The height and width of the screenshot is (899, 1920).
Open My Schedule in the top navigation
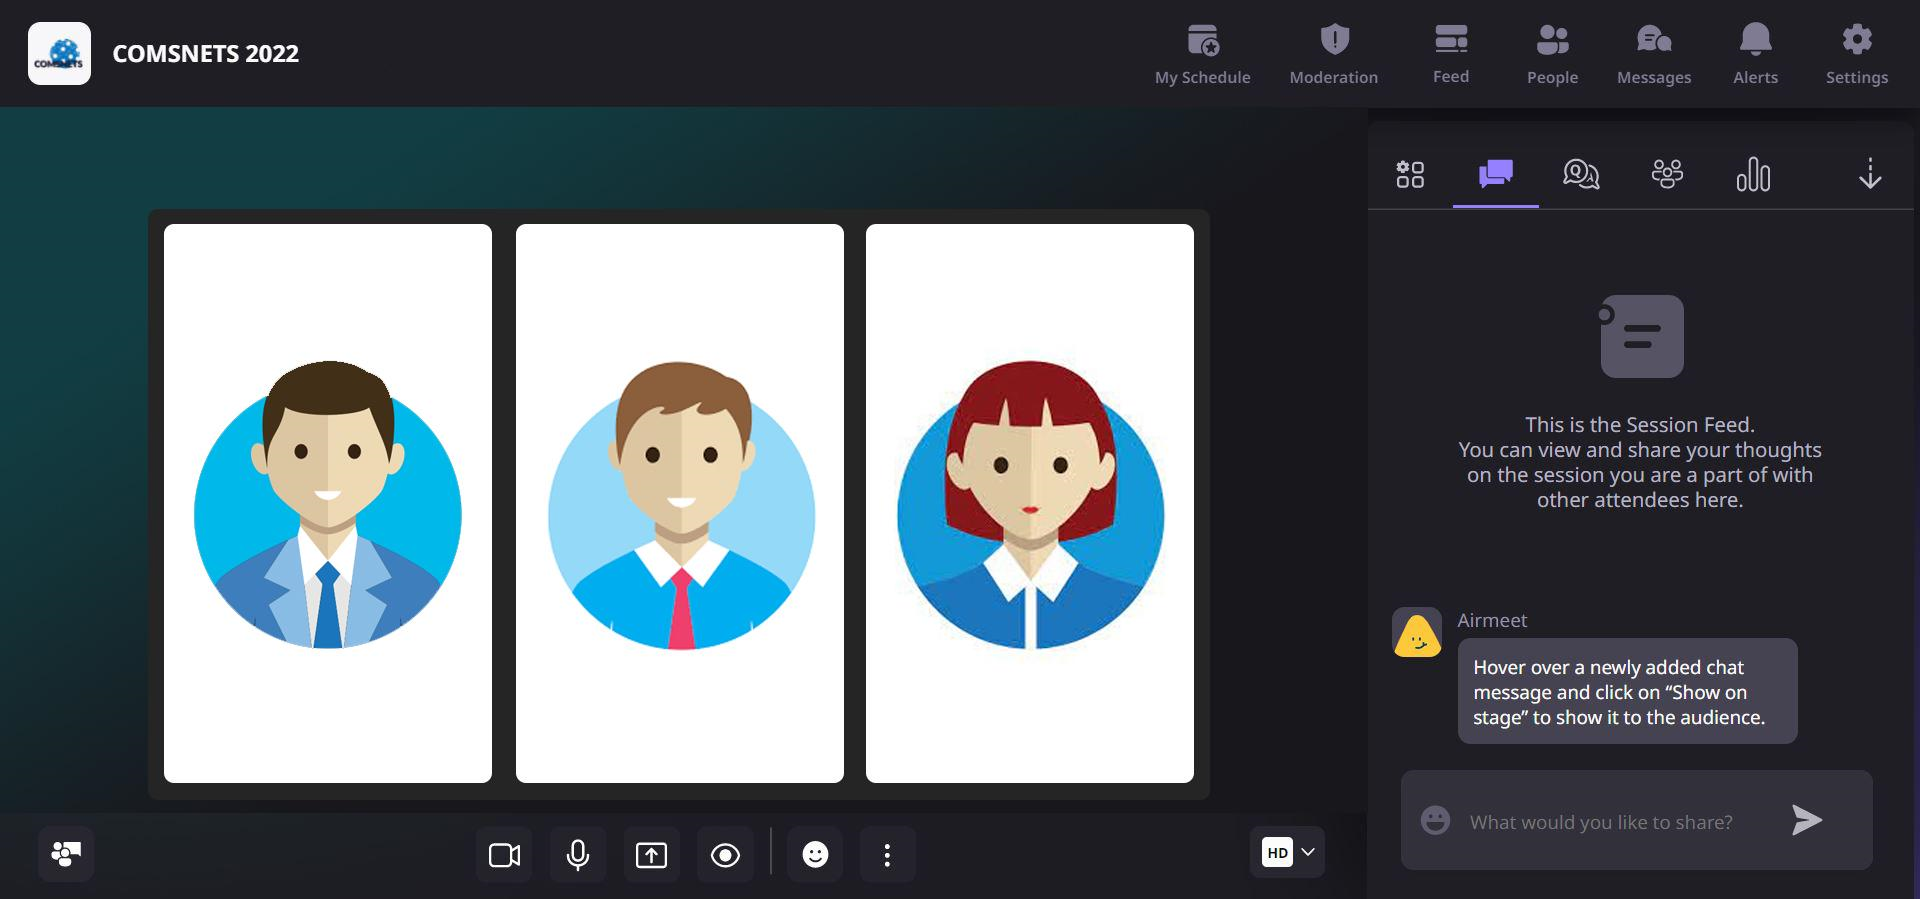tap(1202, 54)
